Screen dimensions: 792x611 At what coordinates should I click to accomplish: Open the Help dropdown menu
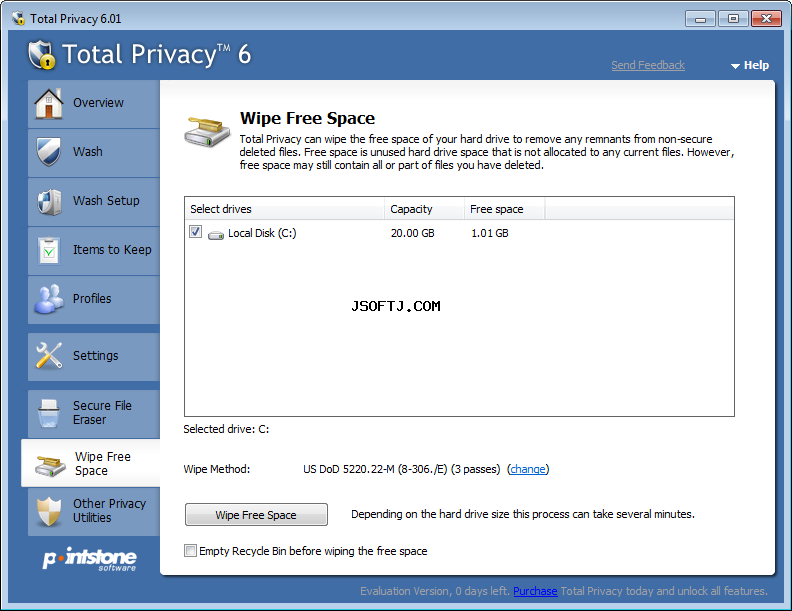coord(750,65)
